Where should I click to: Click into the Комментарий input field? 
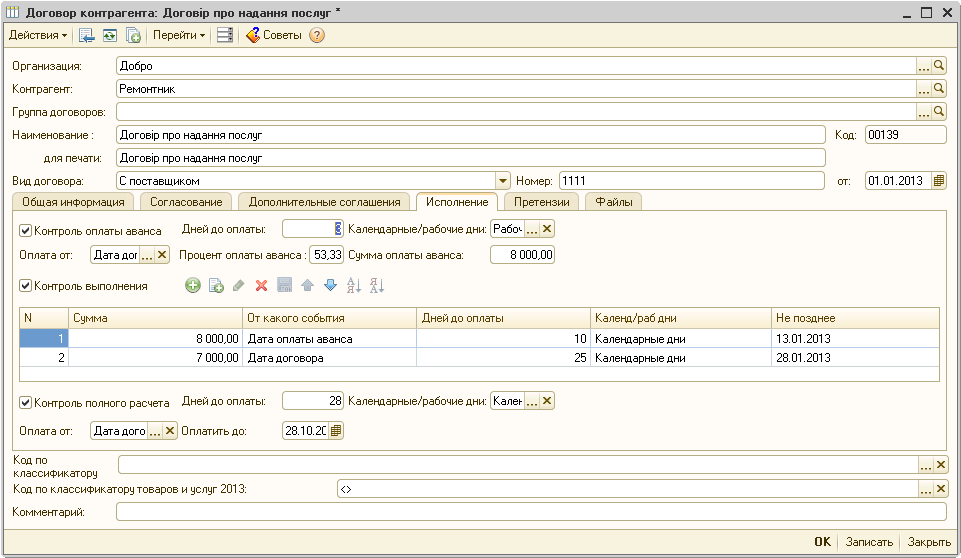pyautogui.click(x=530, y=512)
